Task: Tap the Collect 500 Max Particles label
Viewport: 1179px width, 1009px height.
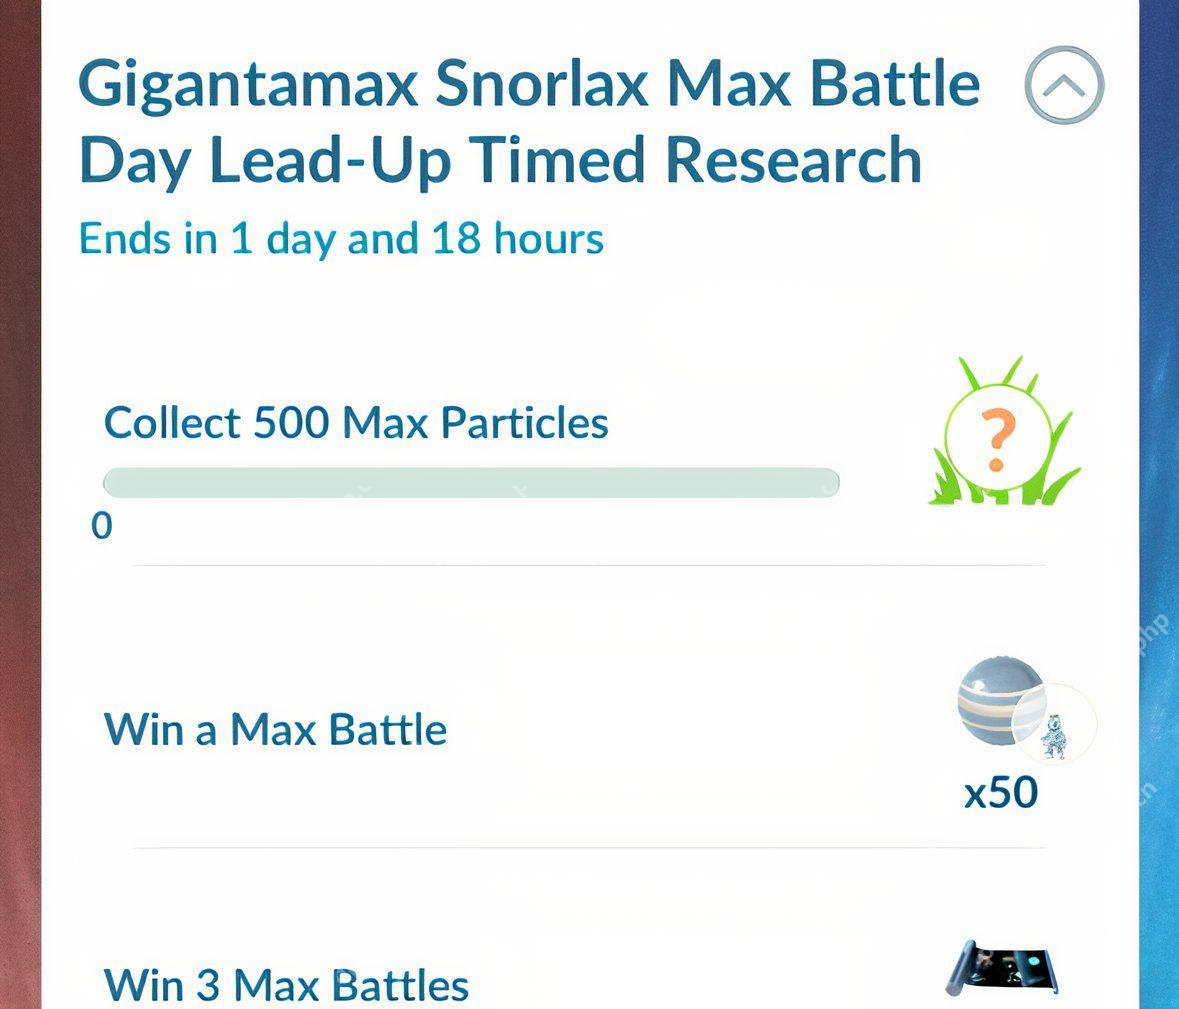Action: pyautogui.click(x=355, y=423)
